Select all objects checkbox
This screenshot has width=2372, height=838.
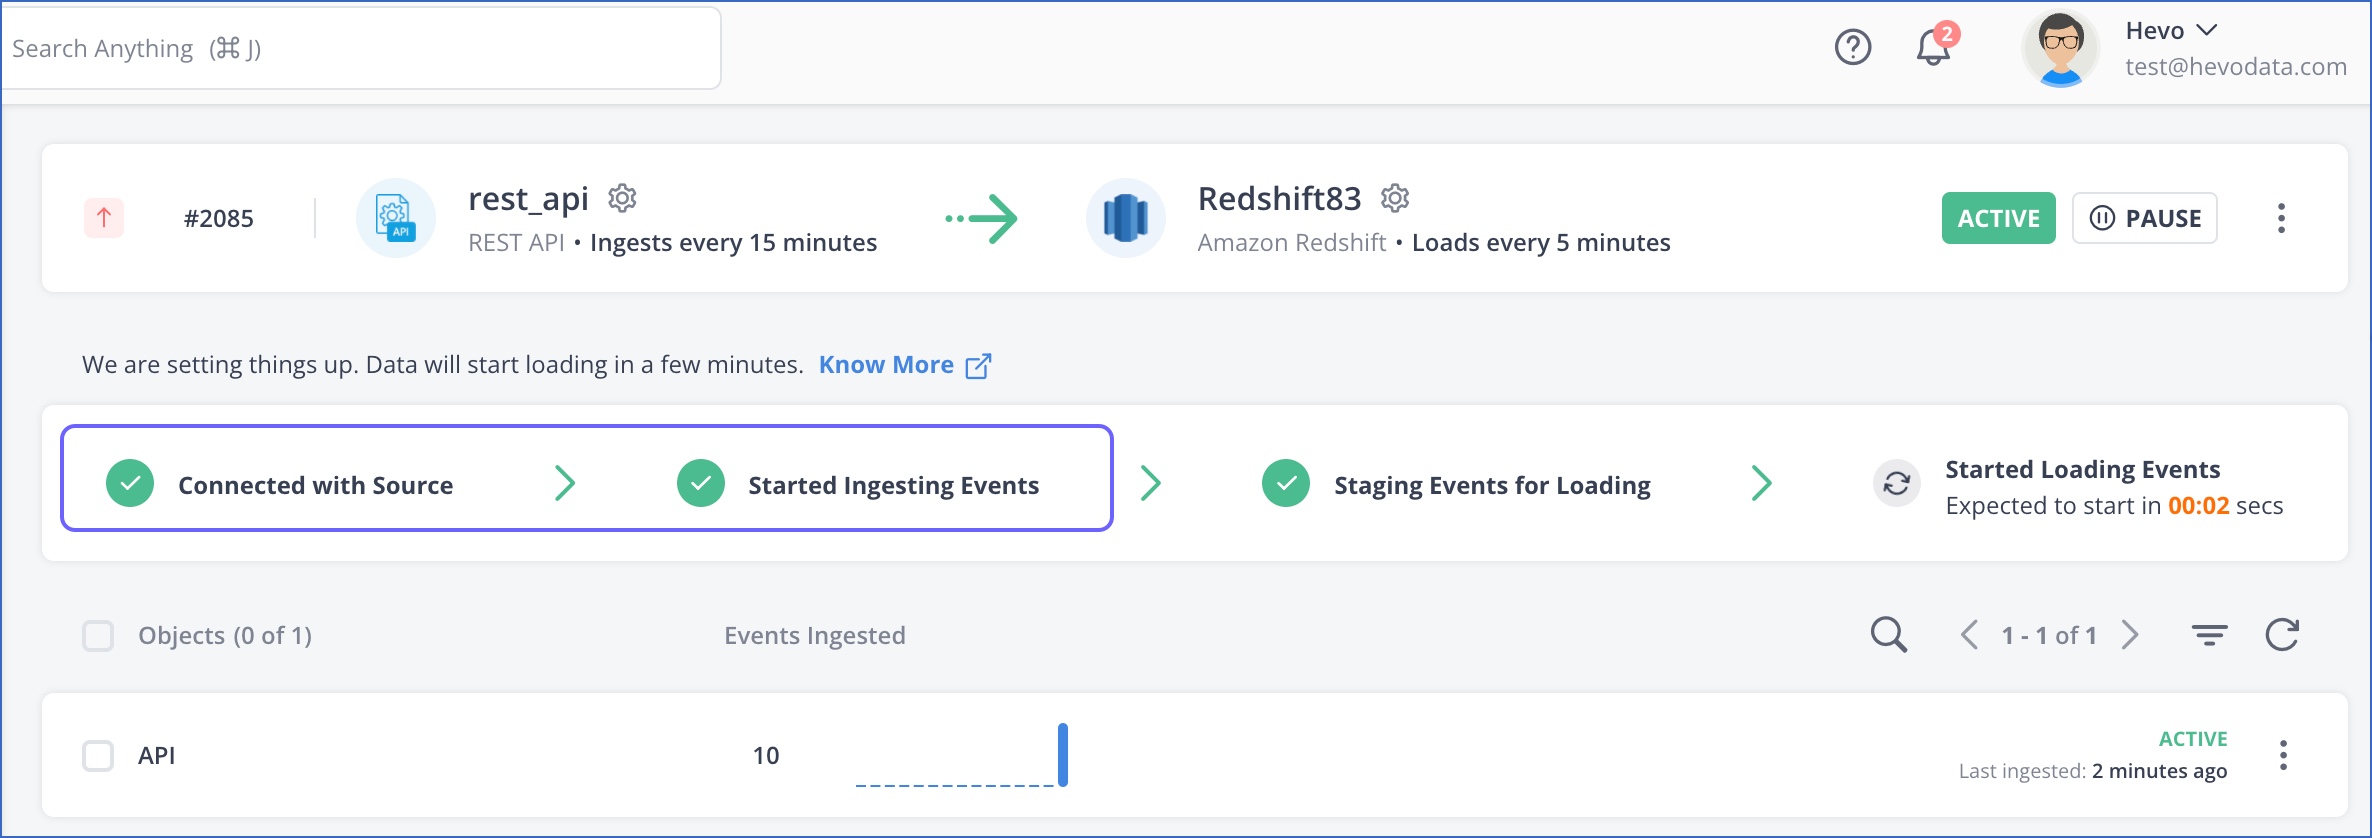[98, 636]
